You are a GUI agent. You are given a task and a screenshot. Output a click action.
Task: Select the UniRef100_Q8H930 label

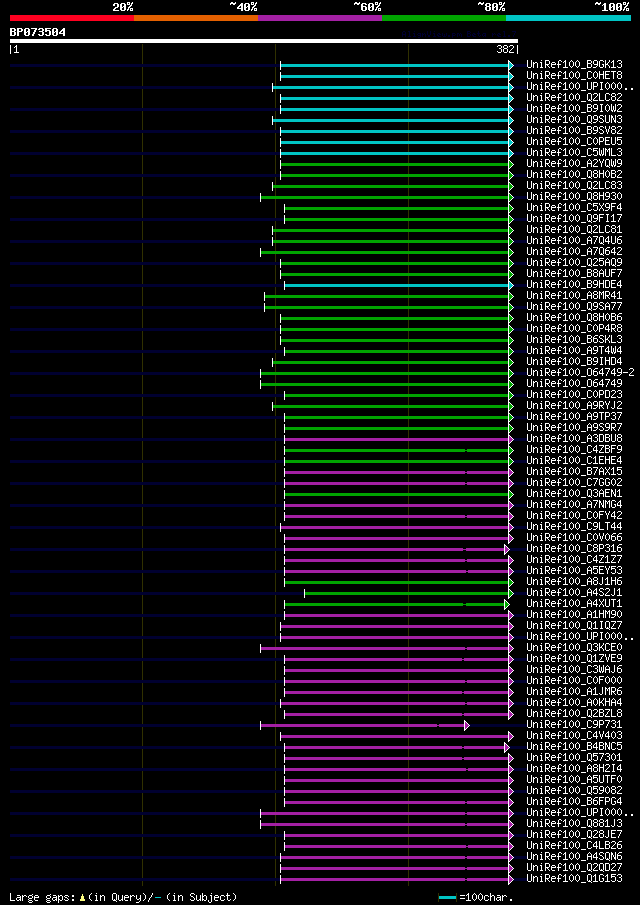[574, 197]
